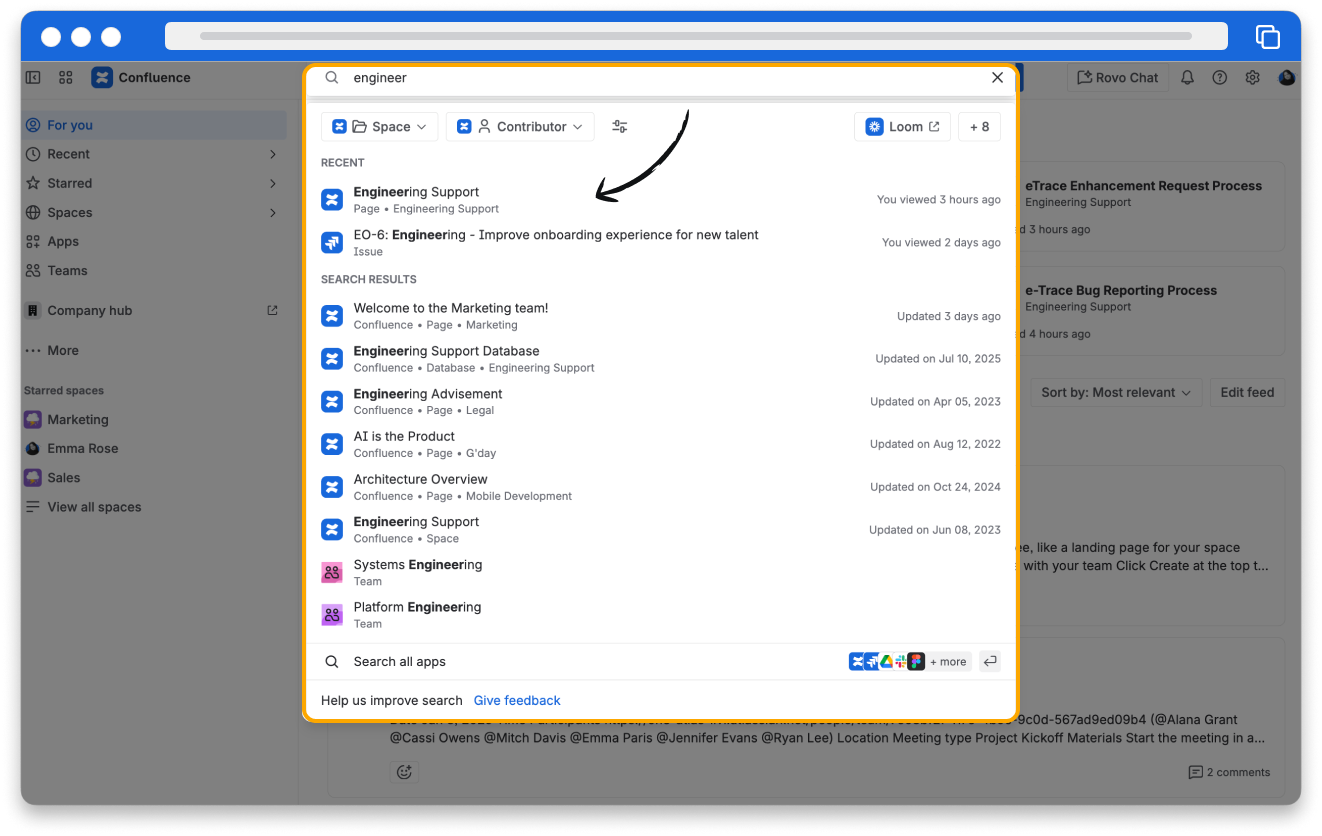The width and height of the screenshot is (1322, 836).
Task: Click the magnifier icon in the search field
Action: (x=333, y=77)
